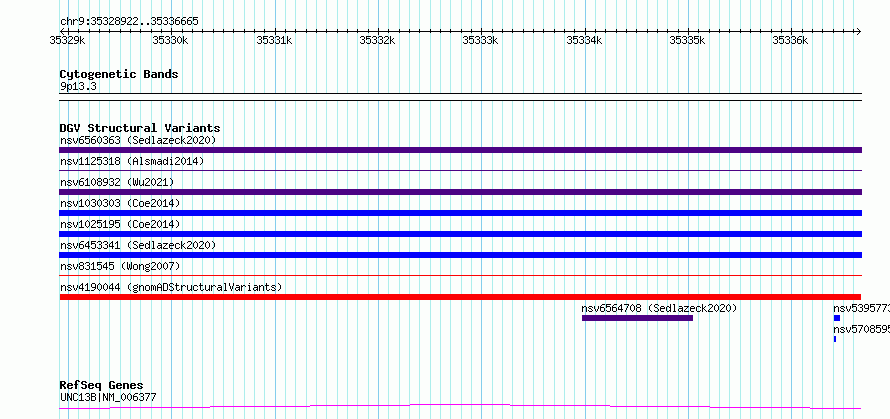Viewport: 890px width, 419px height.
Task: Click the 35333k ruler tick label
Action: coord(481,40)
